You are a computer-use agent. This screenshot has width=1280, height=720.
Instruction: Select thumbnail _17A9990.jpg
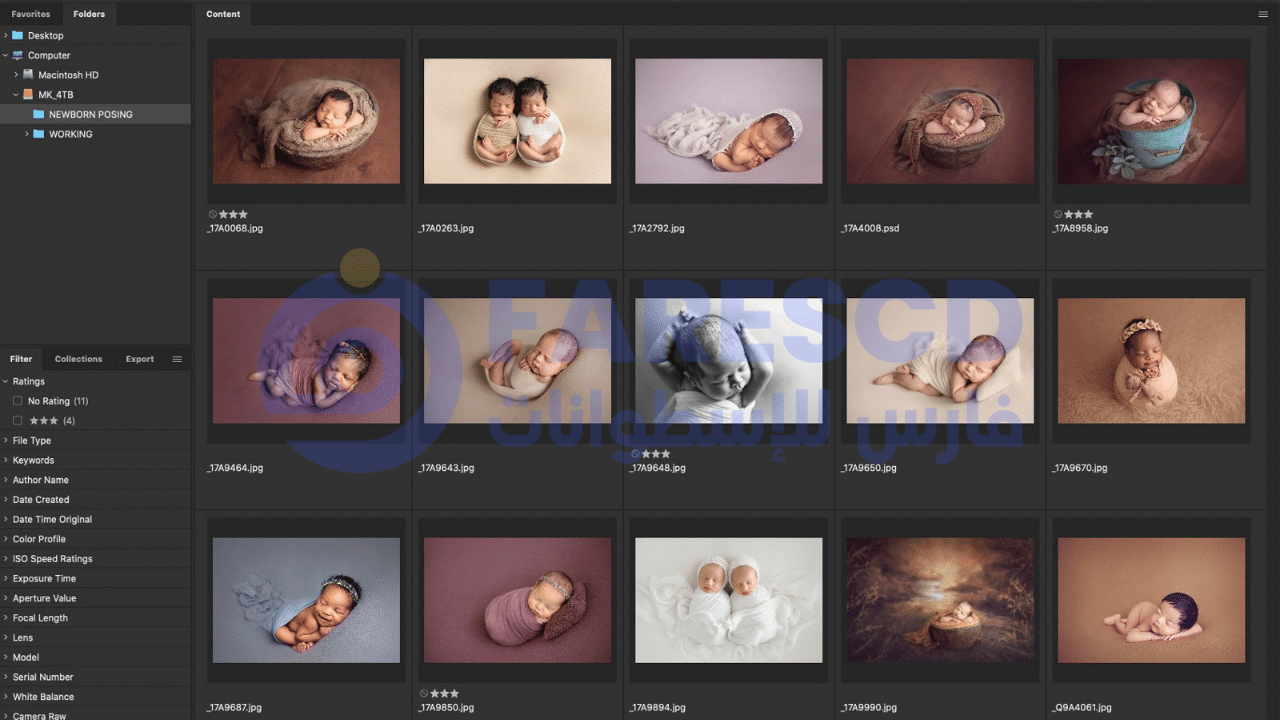(x=940, y=600)
